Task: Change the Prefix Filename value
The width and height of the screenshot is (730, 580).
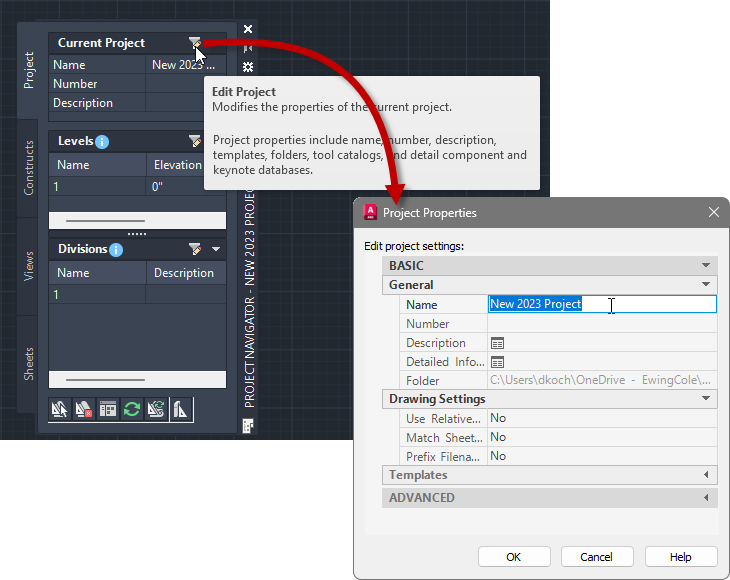Action: click(x=602, y=456)
